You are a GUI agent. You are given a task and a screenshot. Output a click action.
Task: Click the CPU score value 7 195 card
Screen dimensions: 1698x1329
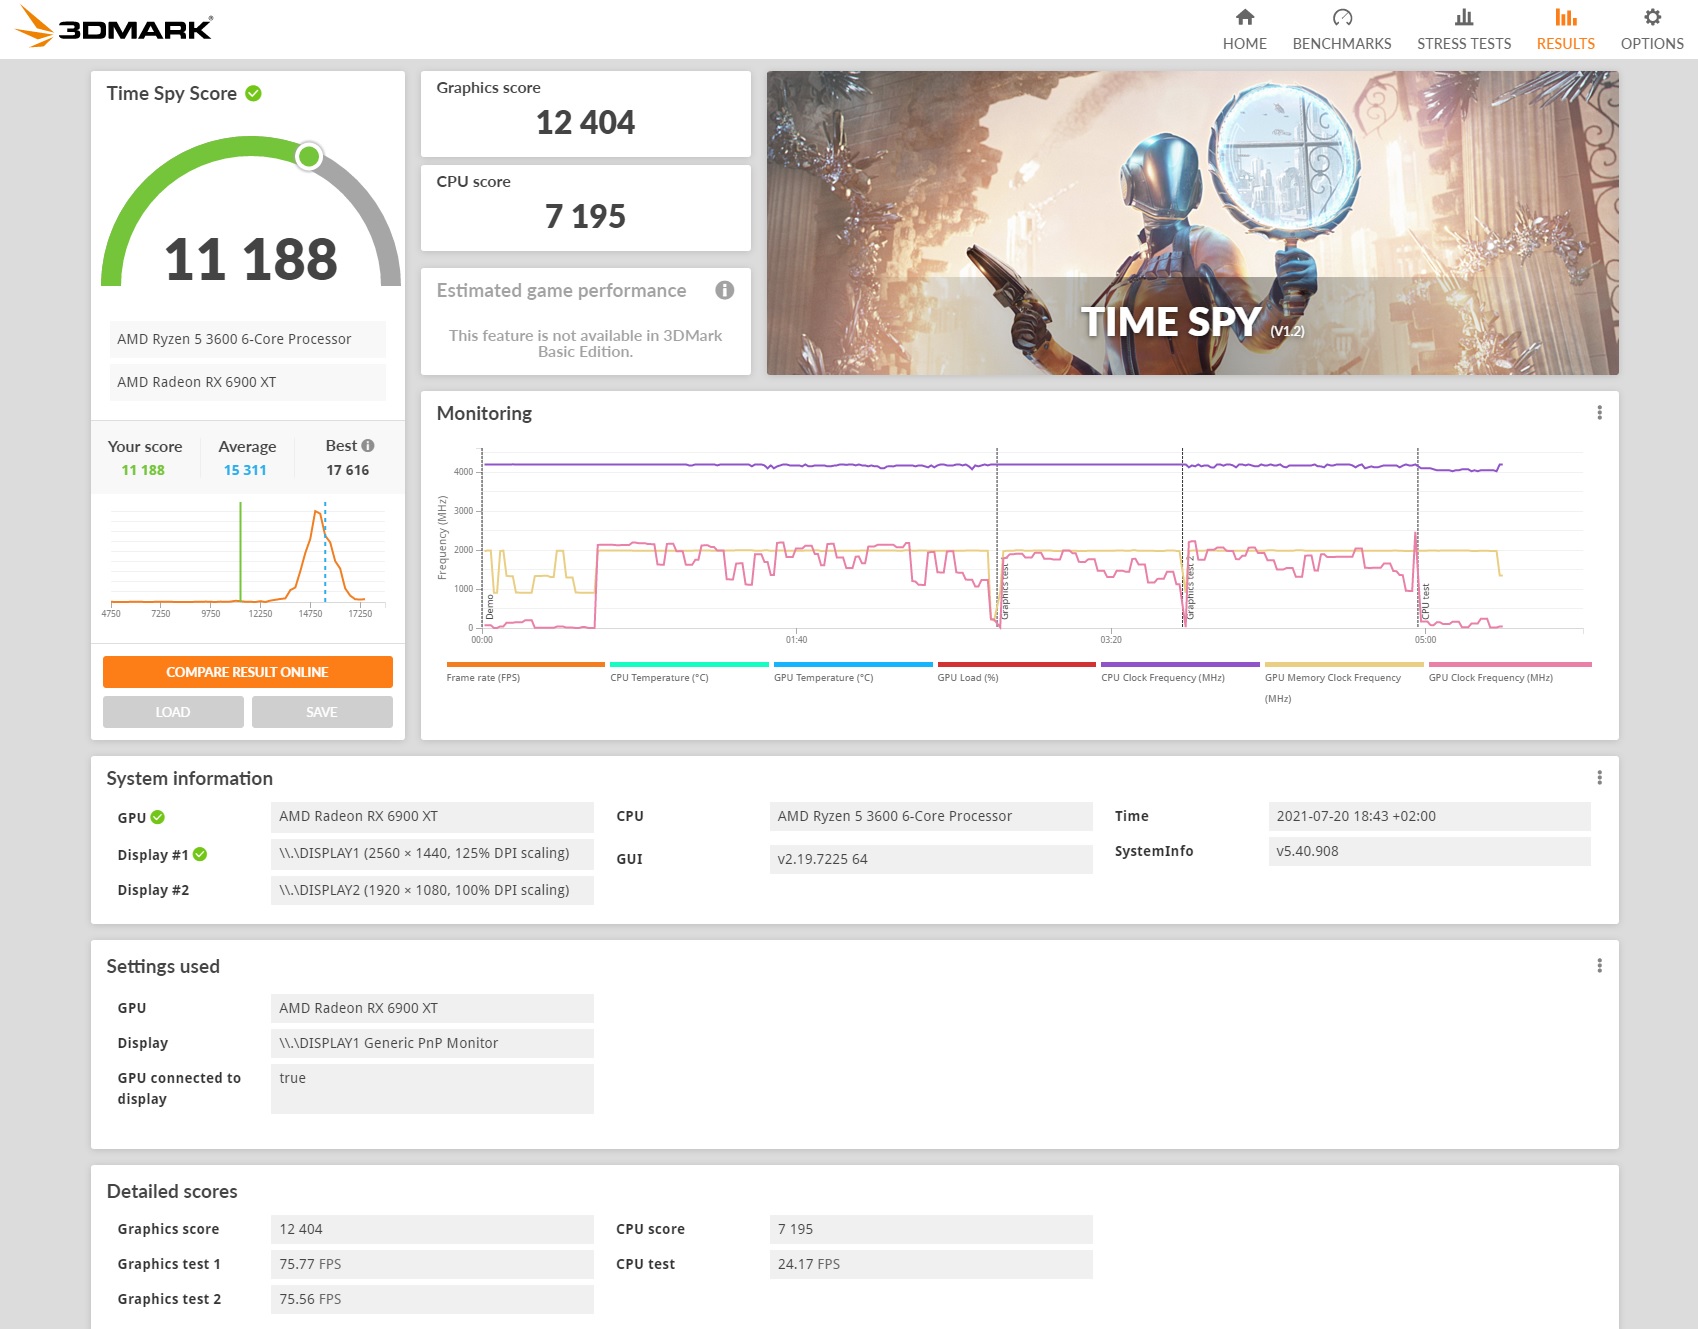pos(586,208)
